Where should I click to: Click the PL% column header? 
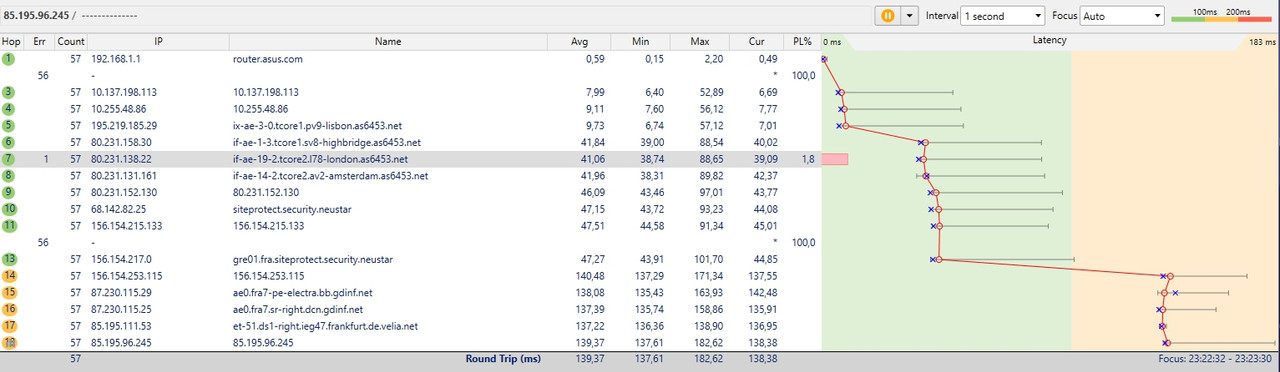(x=802, y=41)
